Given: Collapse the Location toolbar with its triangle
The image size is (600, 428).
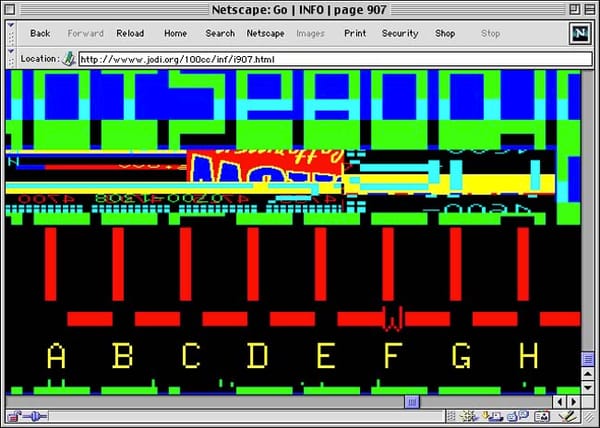Looking at the screenshot, I should point(11,52).
